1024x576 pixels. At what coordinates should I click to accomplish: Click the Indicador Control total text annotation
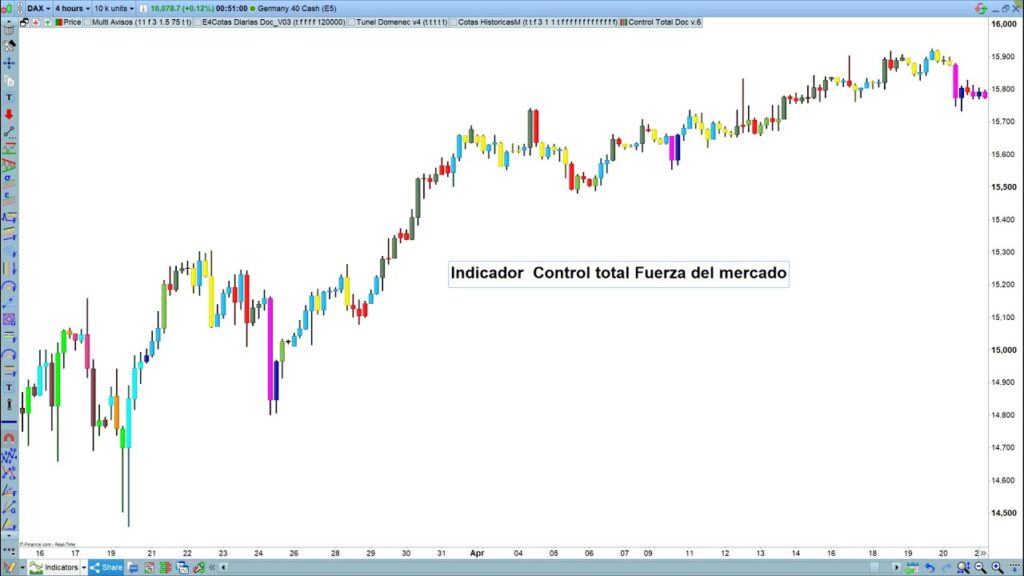pos(618,273)
